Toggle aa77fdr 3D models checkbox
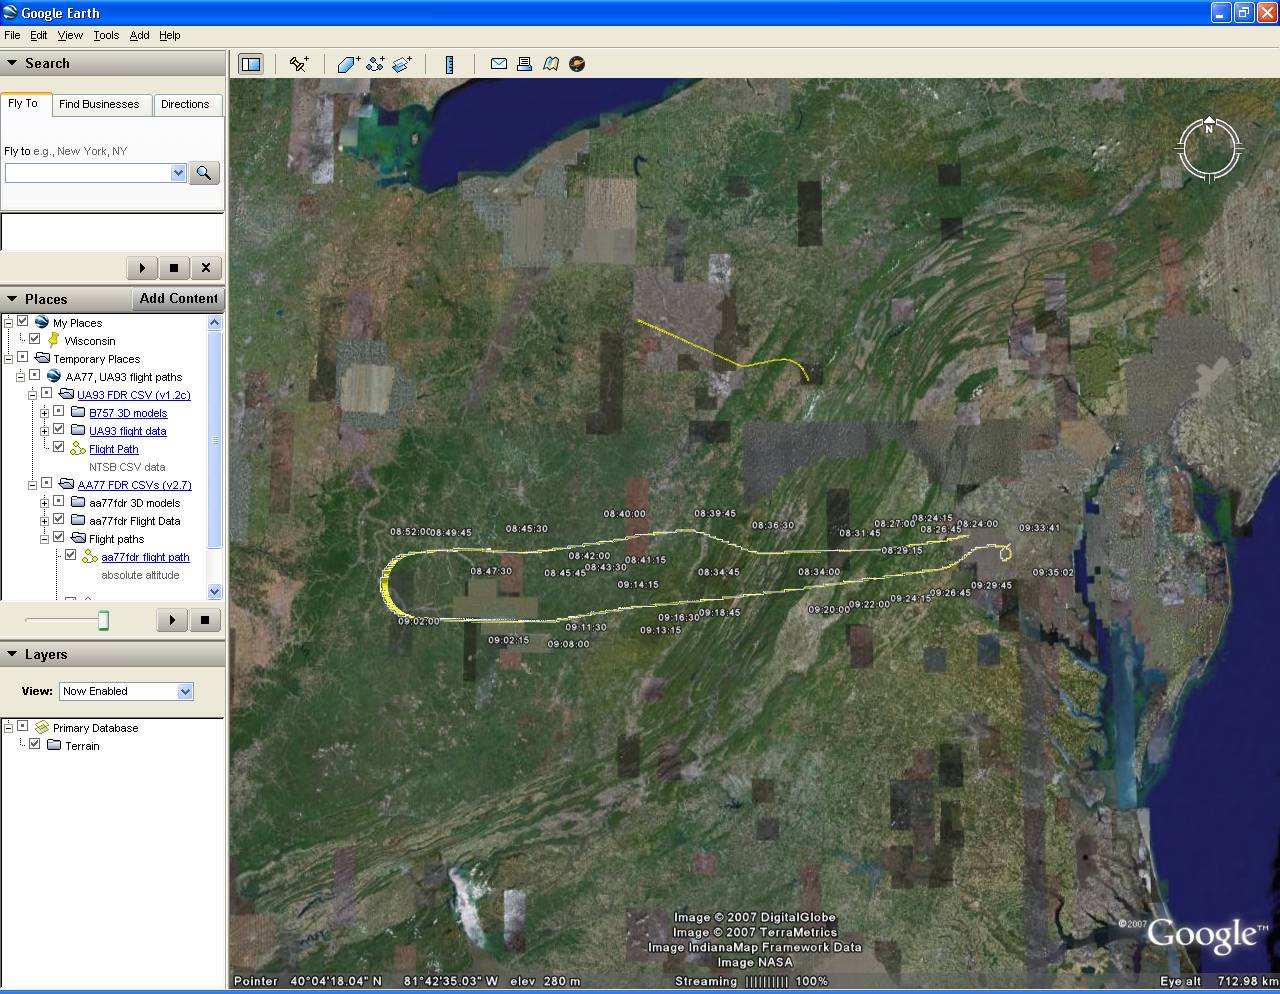 coord(59,502)
